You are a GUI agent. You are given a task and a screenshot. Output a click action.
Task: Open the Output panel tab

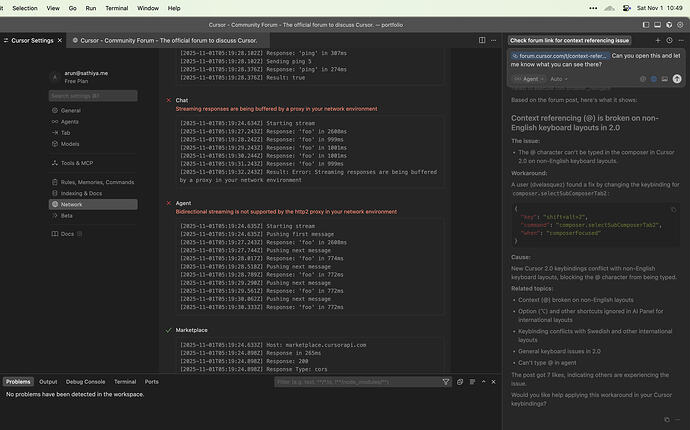tap(48, 381)
